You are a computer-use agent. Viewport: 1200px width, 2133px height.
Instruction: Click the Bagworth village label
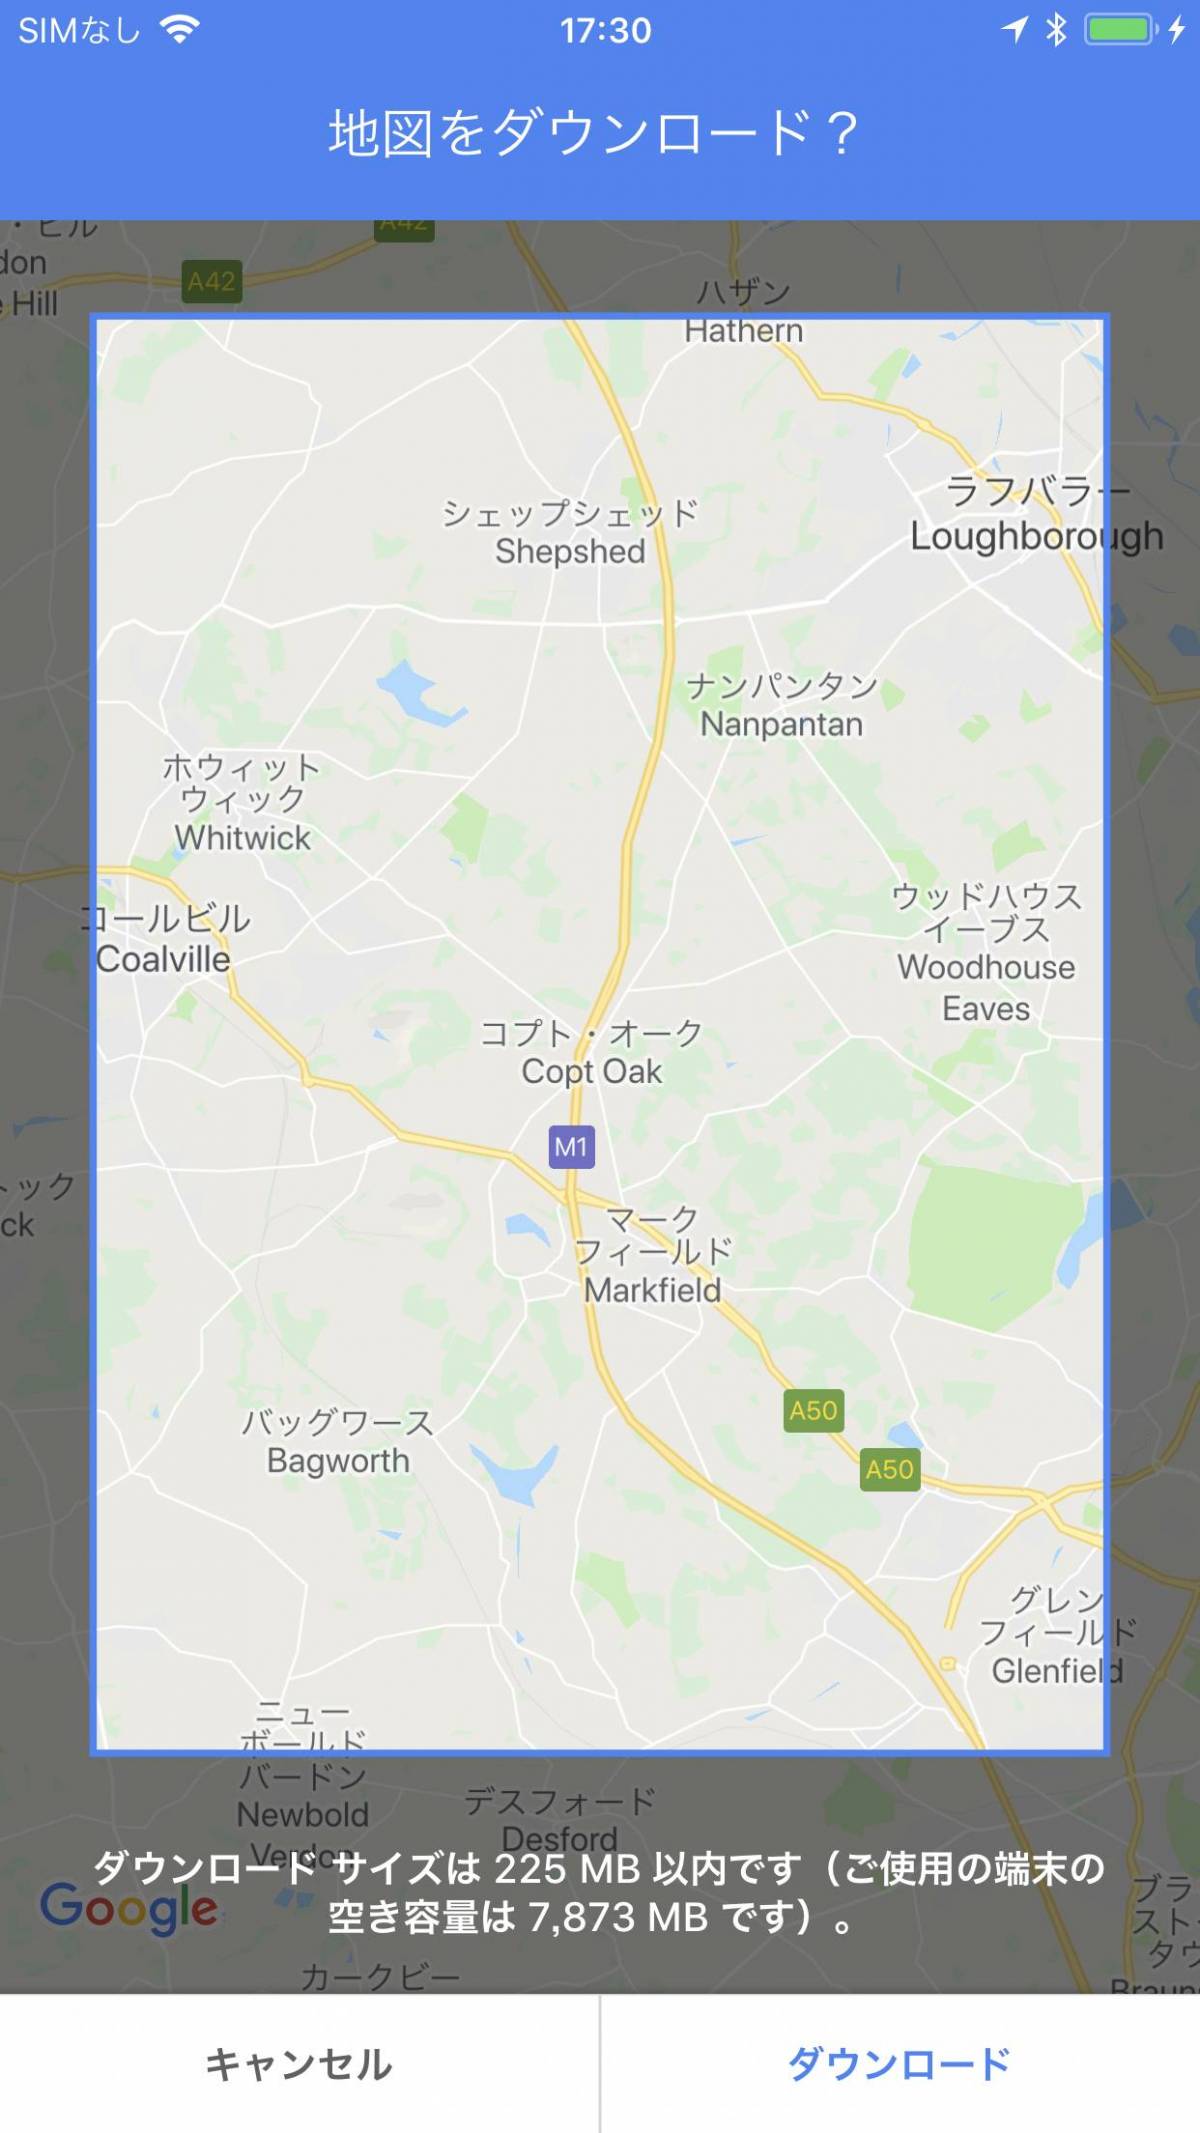point(338,1461)
